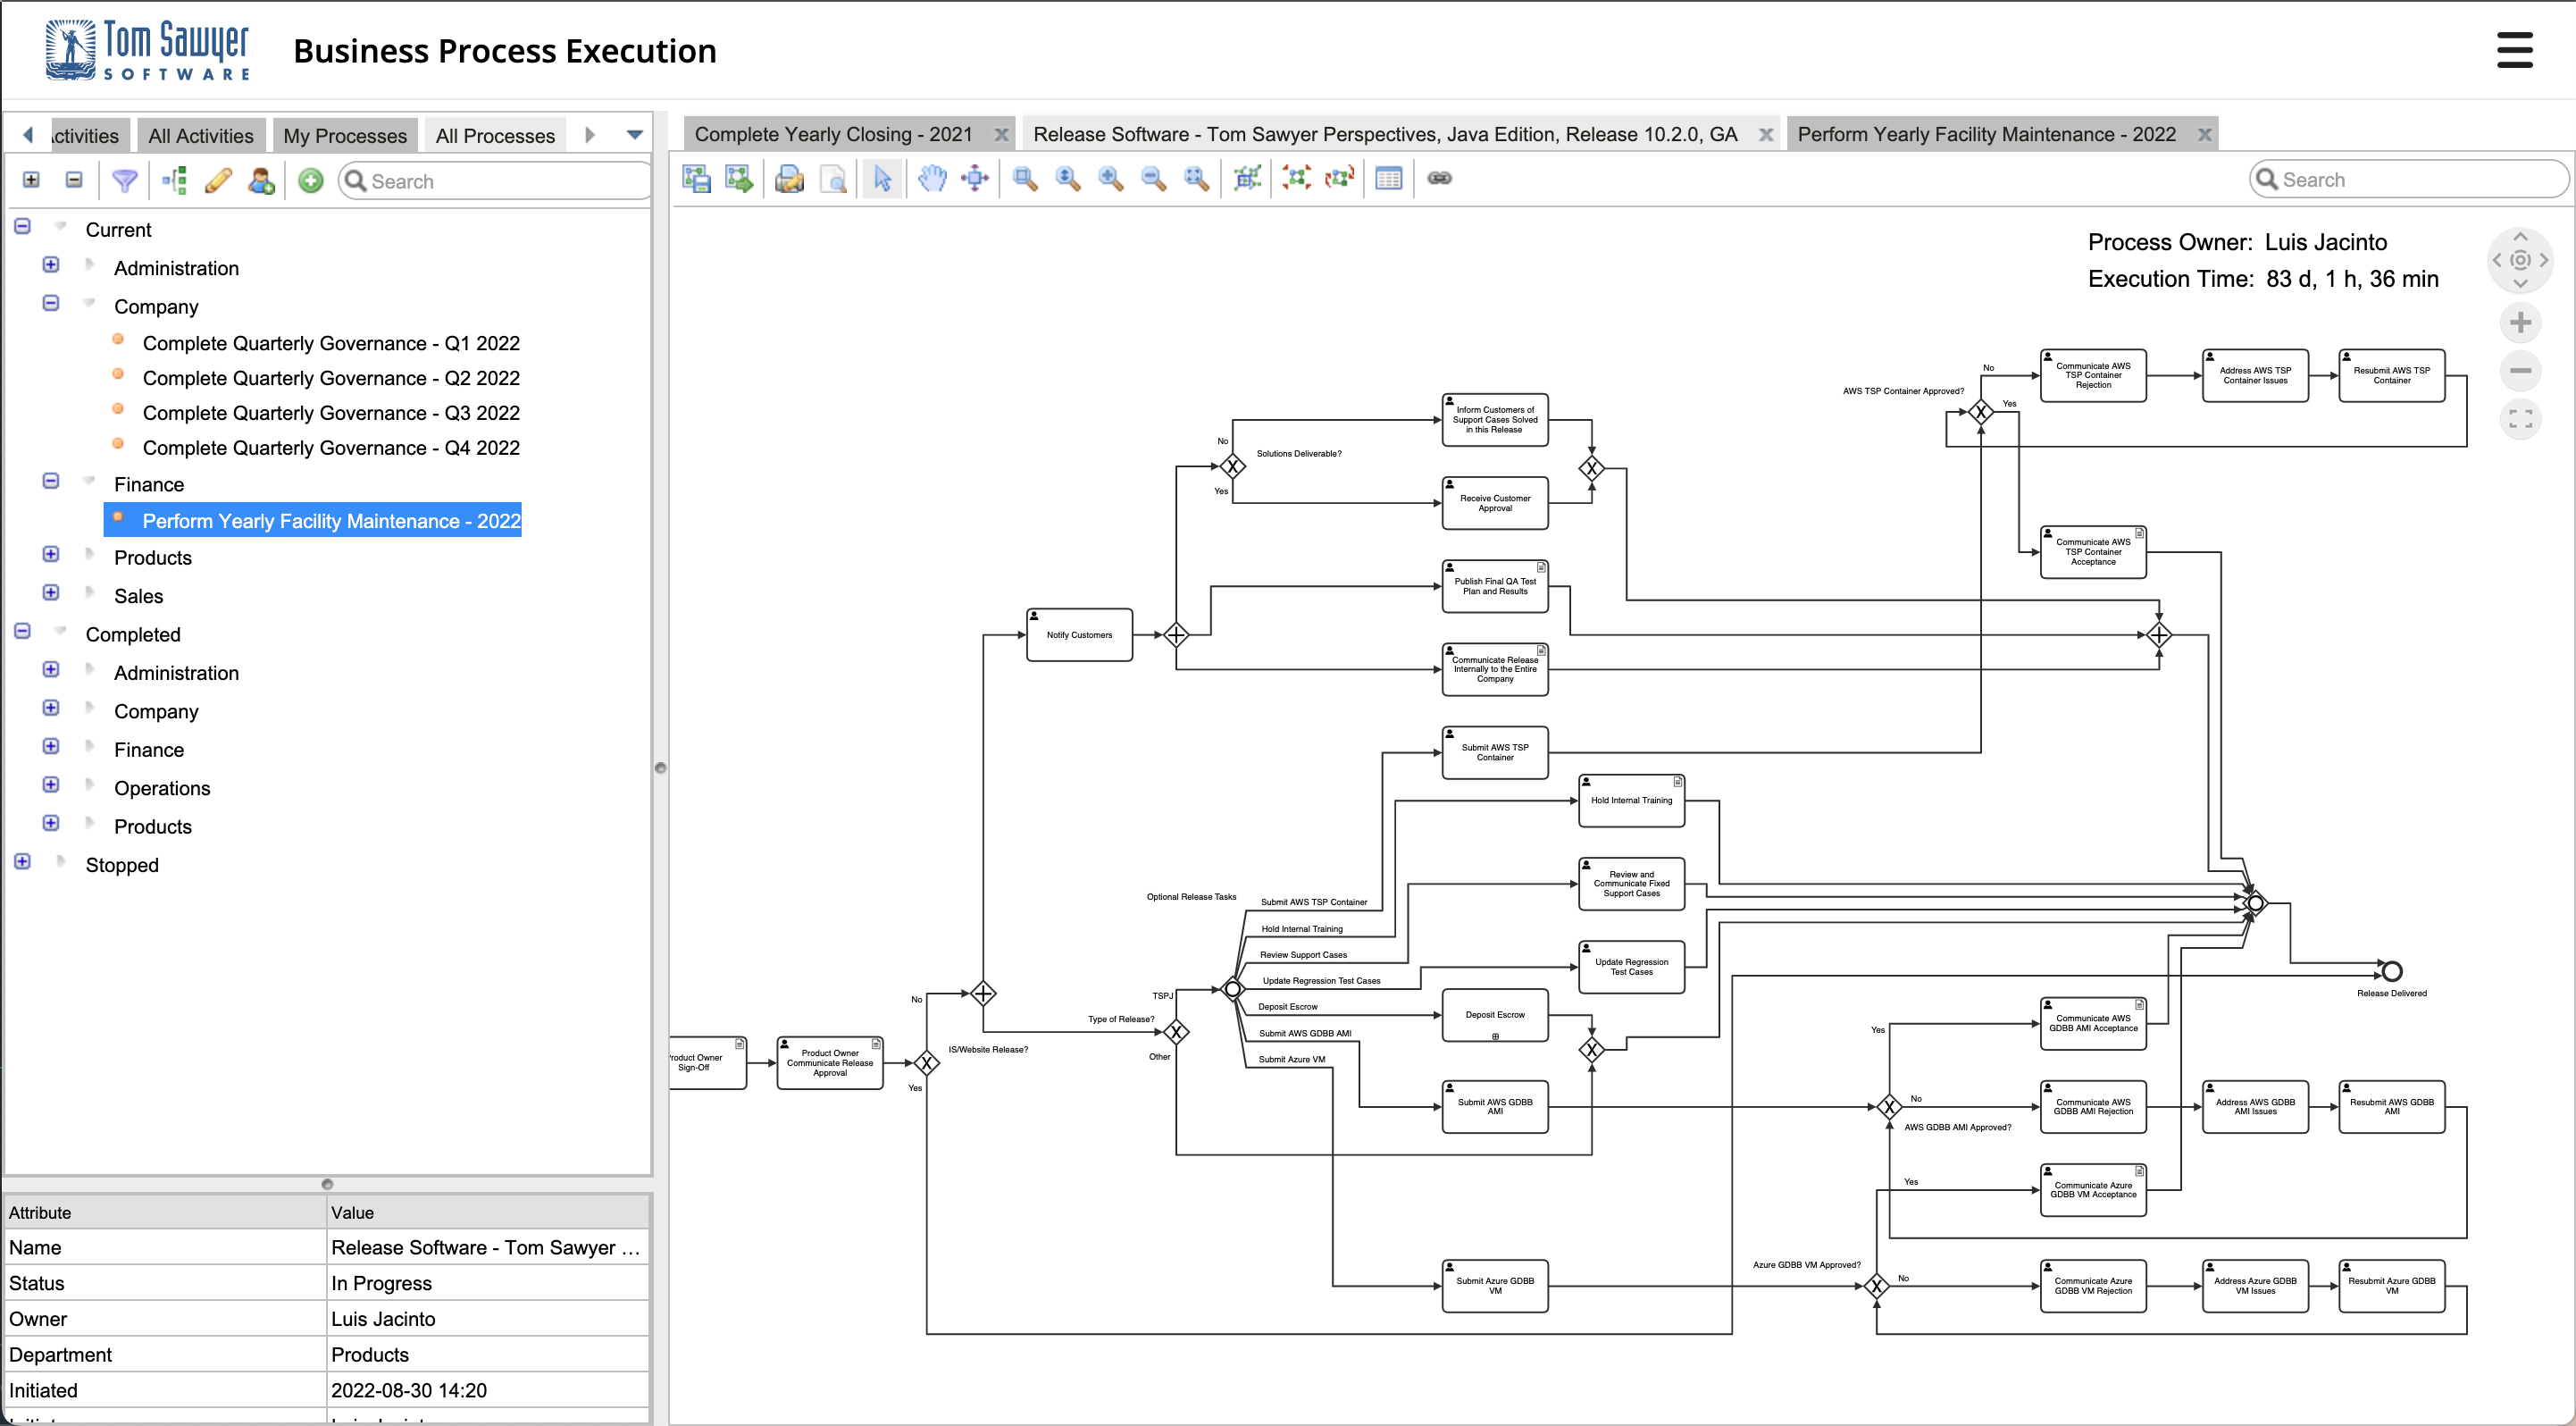The image size is (2576, 1426).
Task: Click the incremental layout icon with red arrows
Action: click(x=1340, y=178)
